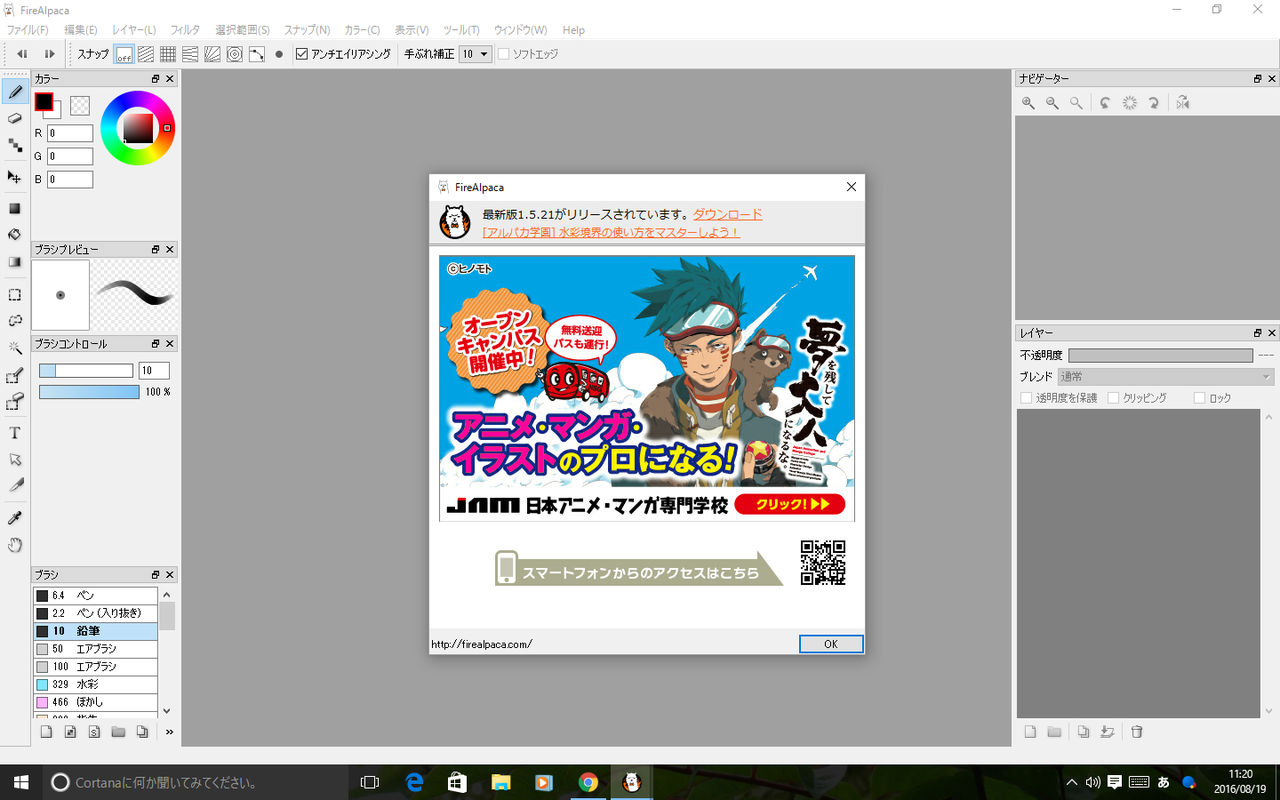Open the レイヤー(L) menu
Viewport: 1280px width, 800px height.
pos(134,30)
